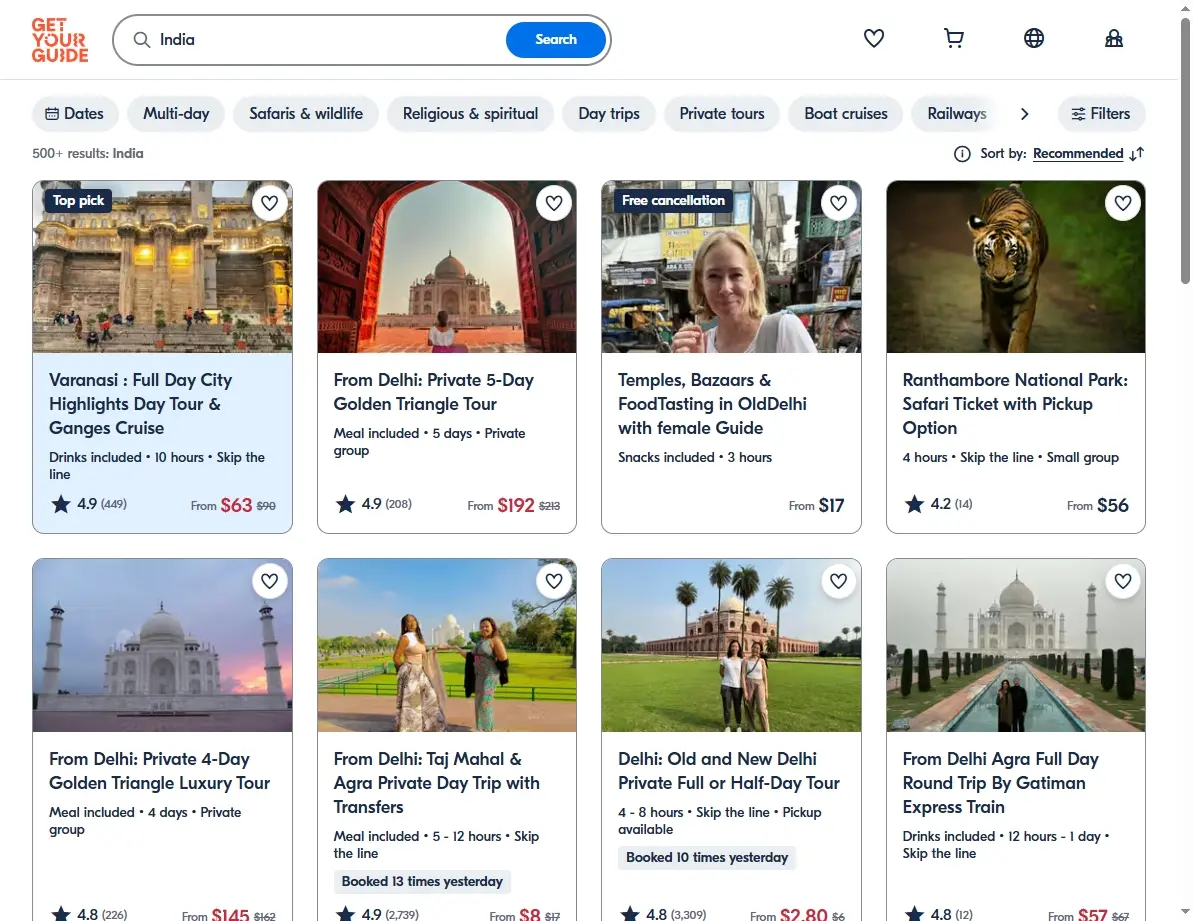
Task: Select the Safaris & wildlife chip
Action: pos(306,113)
